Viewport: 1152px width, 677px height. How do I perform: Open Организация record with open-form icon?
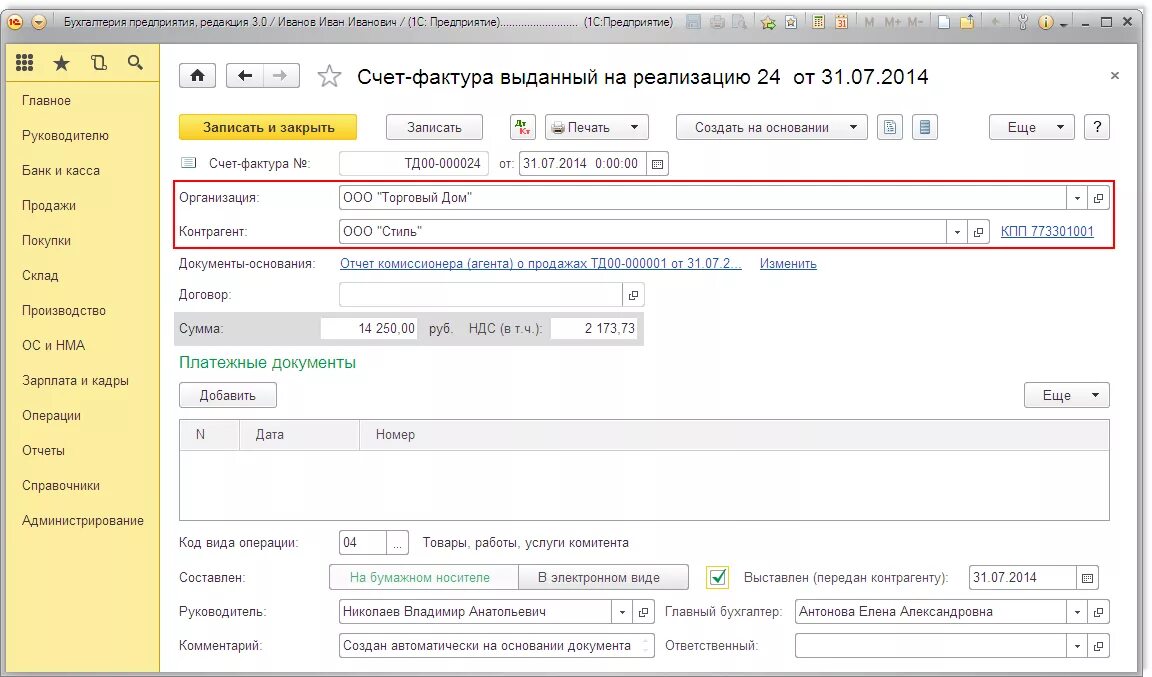click(x=1098, y=198)
